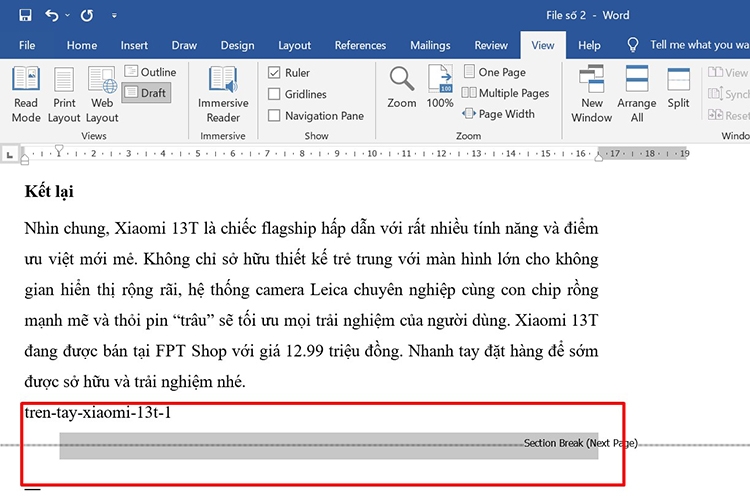Open the Review tab
The width and height of the screenshot is (750, 500).
[491, 45]
